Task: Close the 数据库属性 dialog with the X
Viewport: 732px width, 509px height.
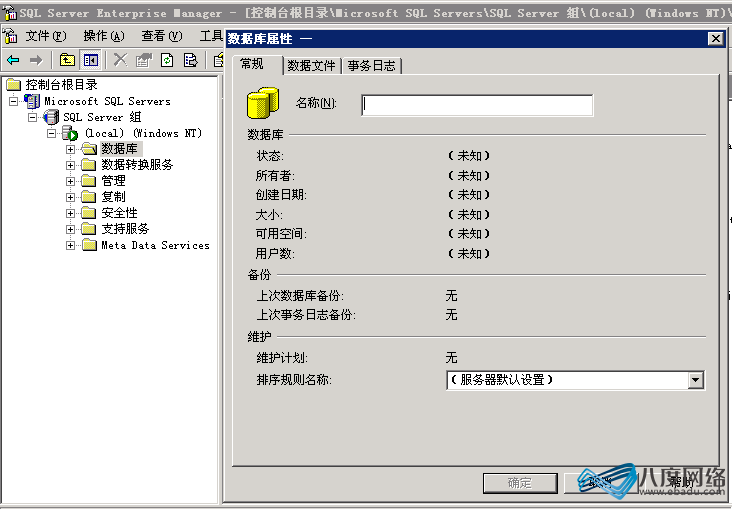Action: point(716,38)
